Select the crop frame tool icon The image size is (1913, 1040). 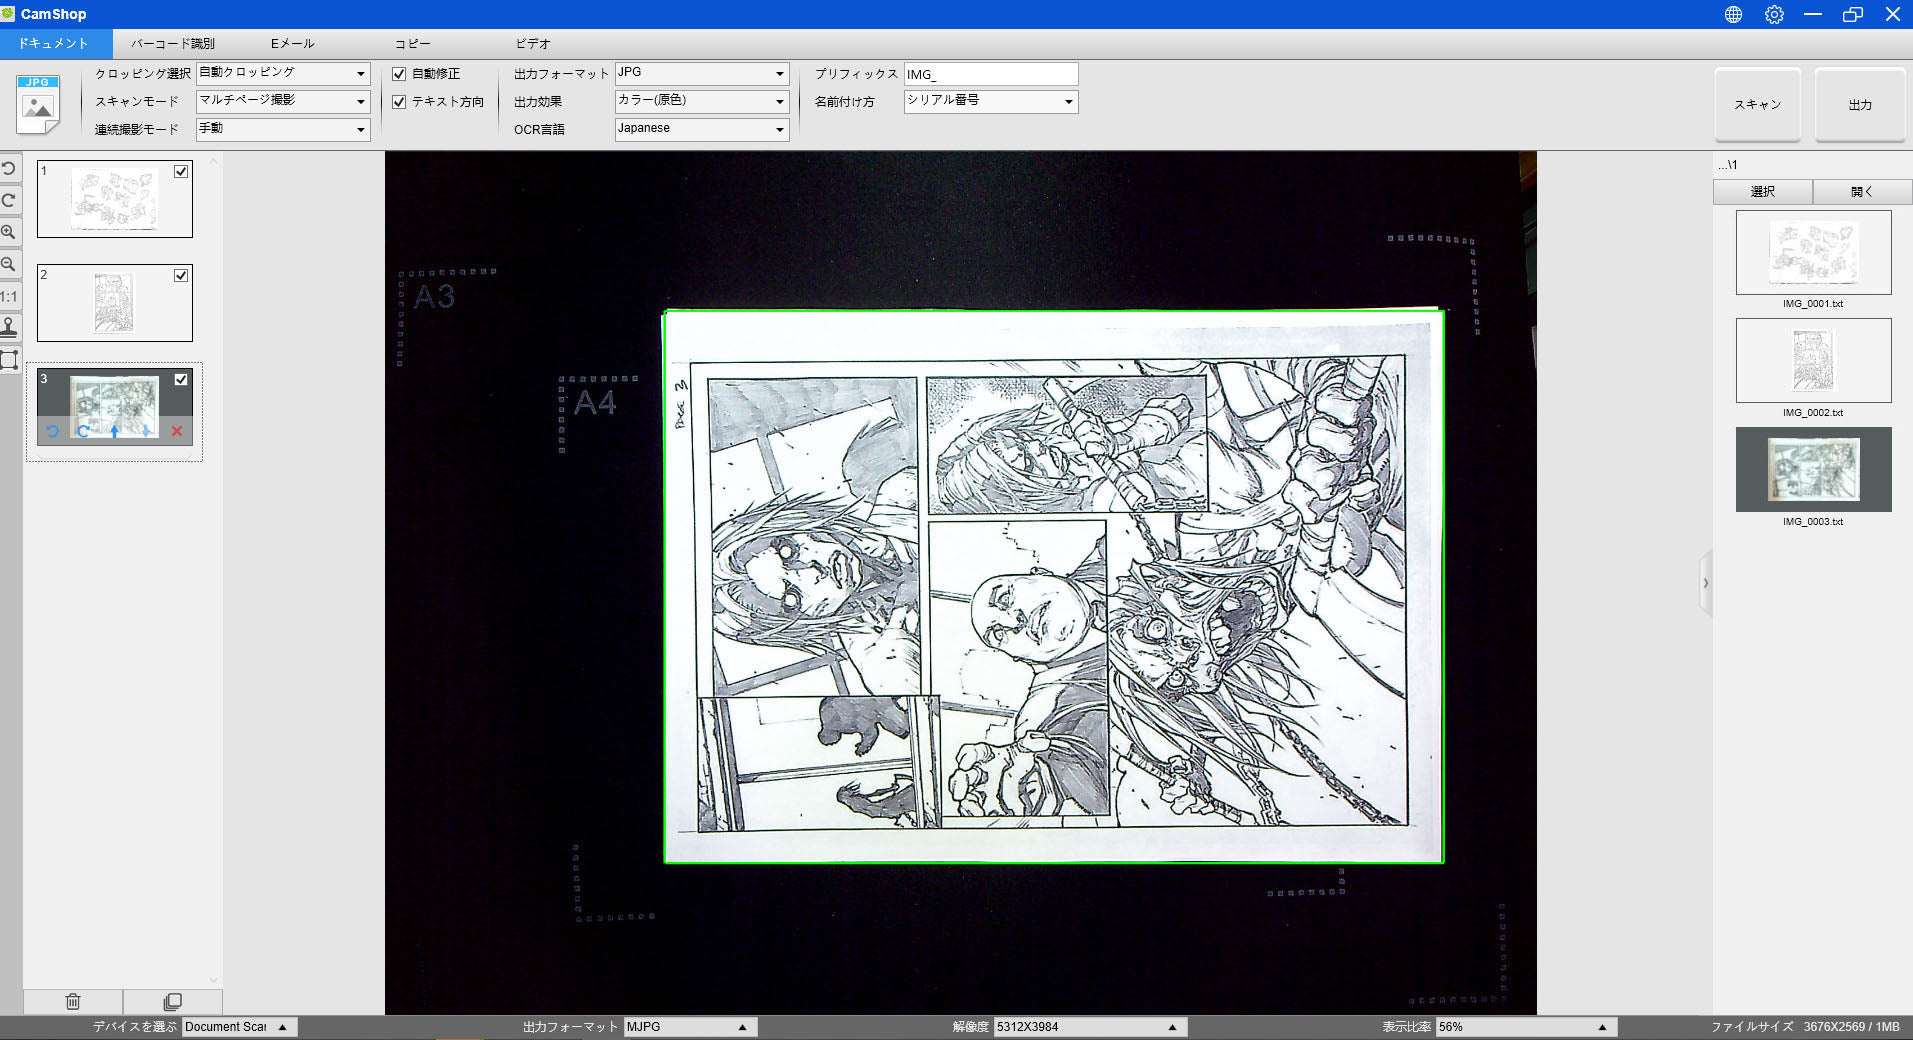[9, 360]
